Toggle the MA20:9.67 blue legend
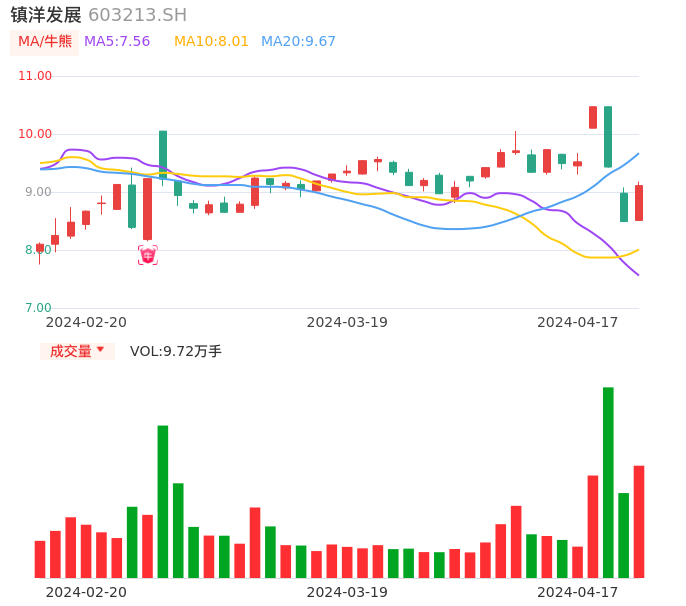 pyautogui.click(x=298, y=42)
